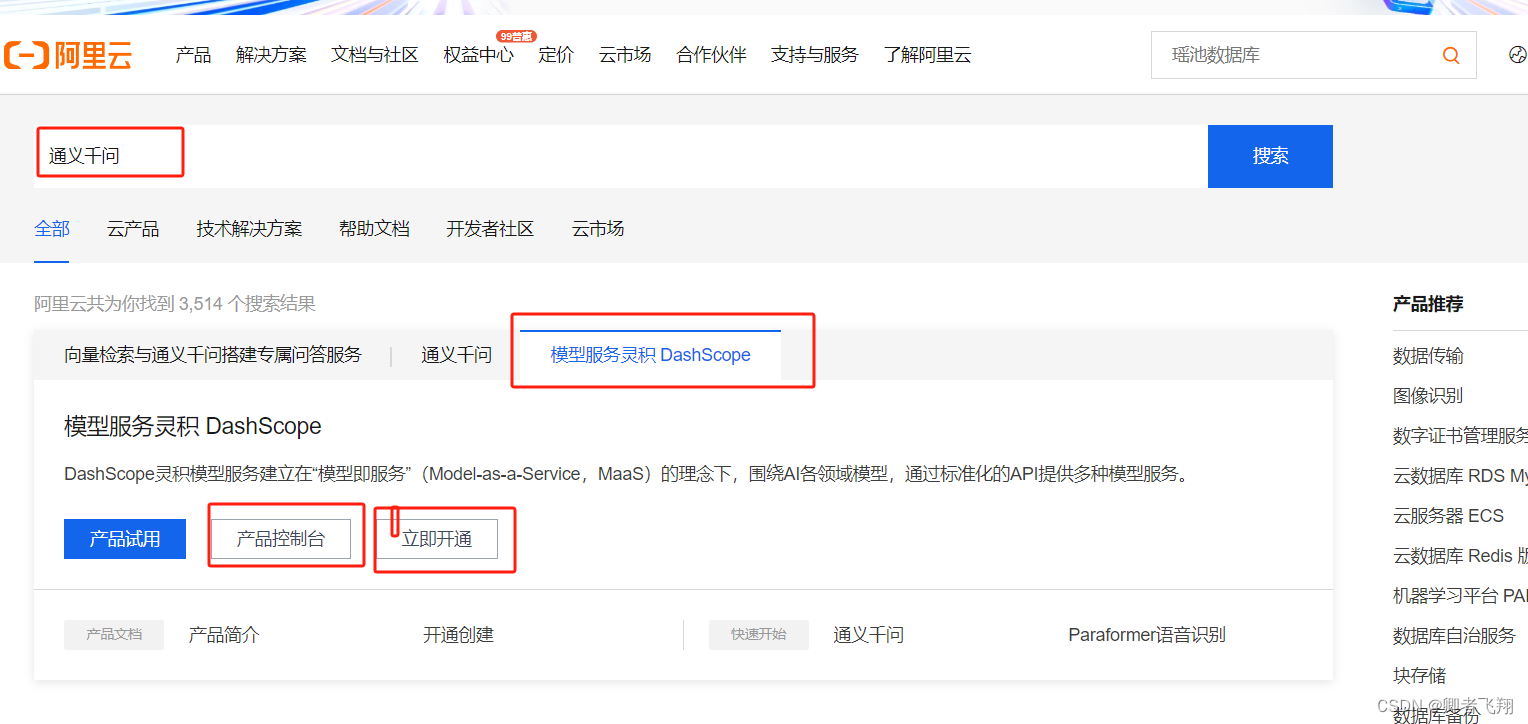Select the 全部 filter tab
This screenshot has width=1528, height=724.
(x=52, y=229)
